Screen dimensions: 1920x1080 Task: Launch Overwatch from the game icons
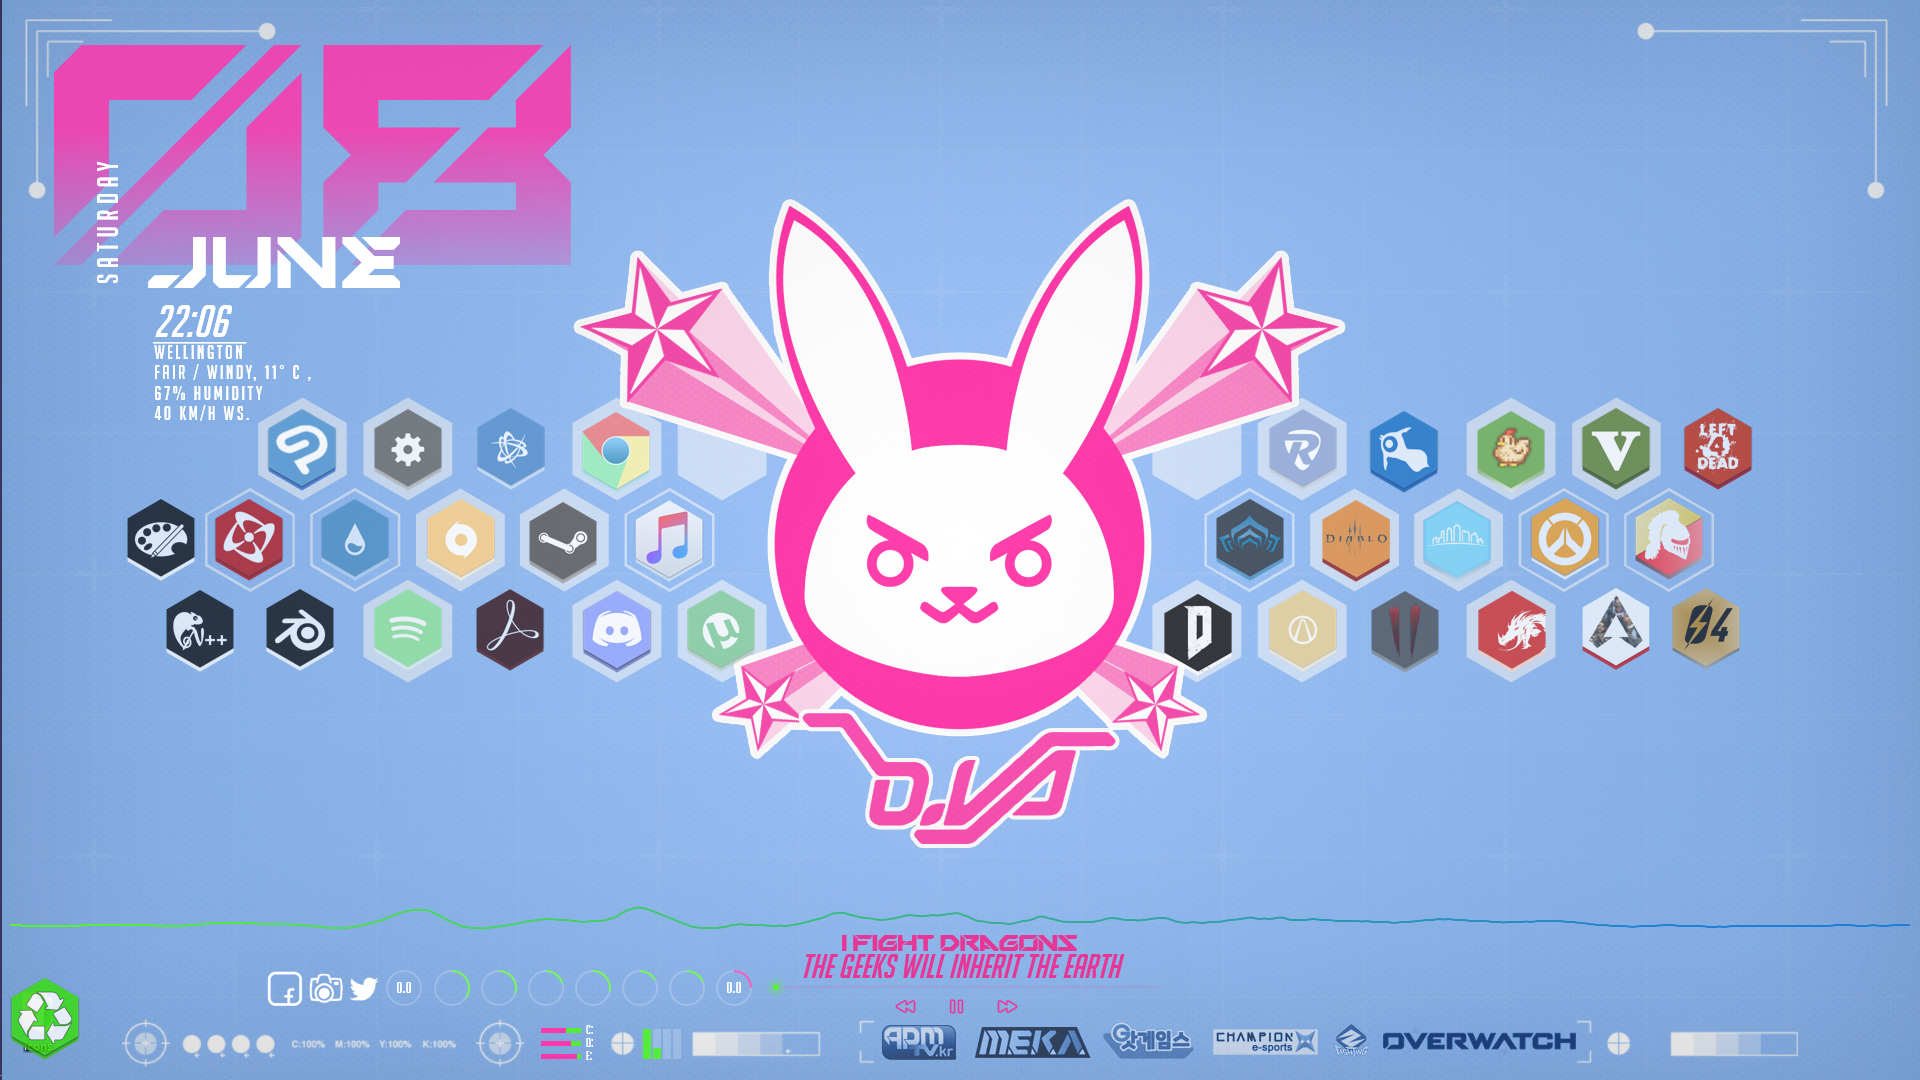tap(1564, 540)
